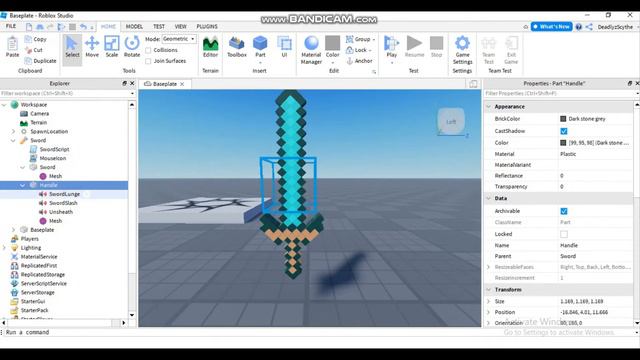Switch to the TEST tab

(159, 27)
